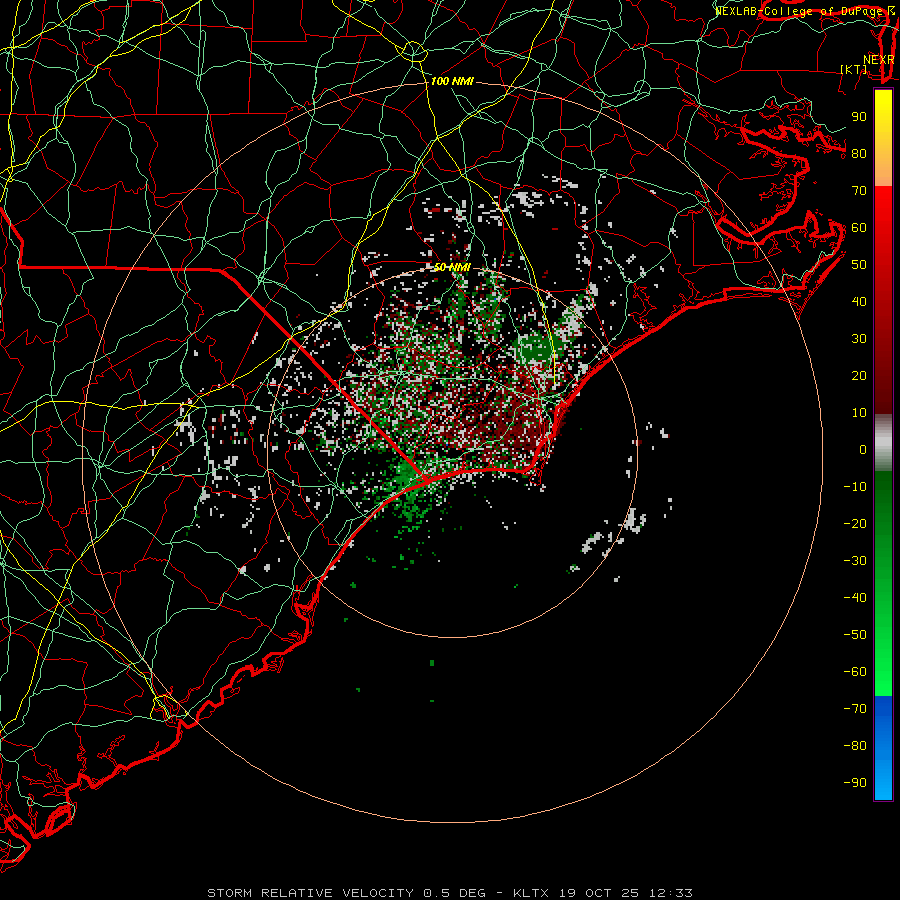Click the -70 value on velocity scale

coord(855,709)
